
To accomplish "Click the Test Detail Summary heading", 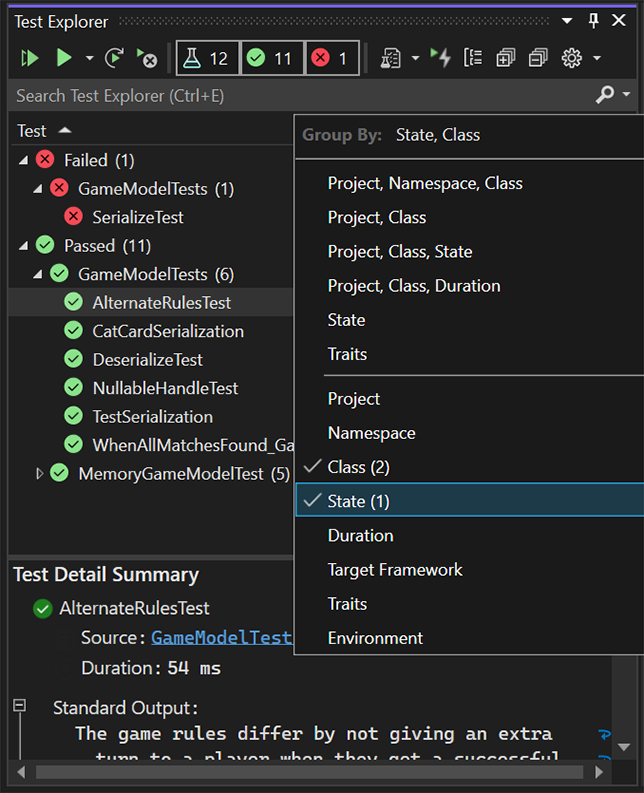I will (106, 575).
